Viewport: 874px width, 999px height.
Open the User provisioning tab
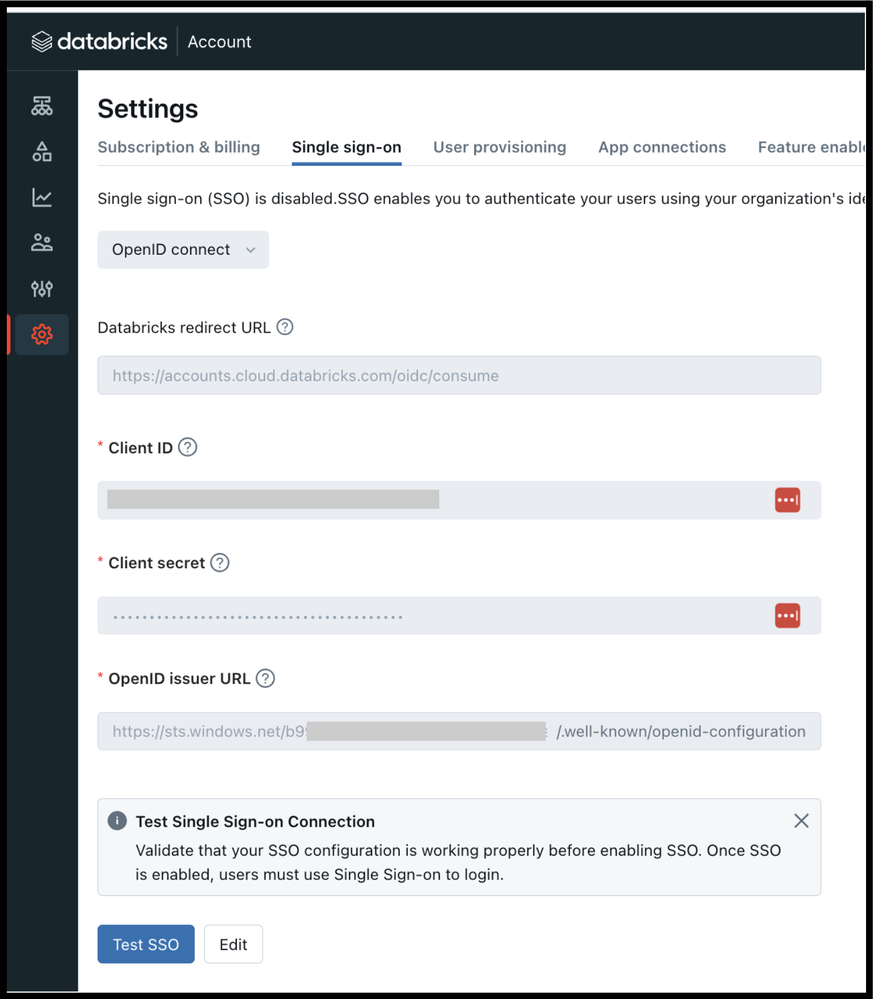pos(499,147)
